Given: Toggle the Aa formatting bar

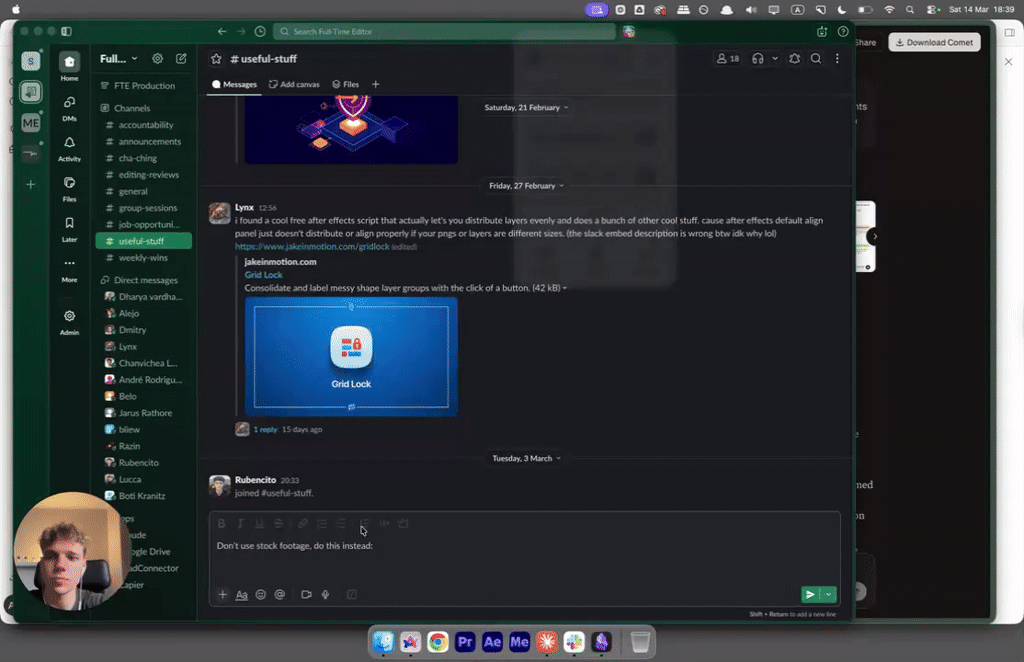Looking at the screenshot, I should coord(241,594).
